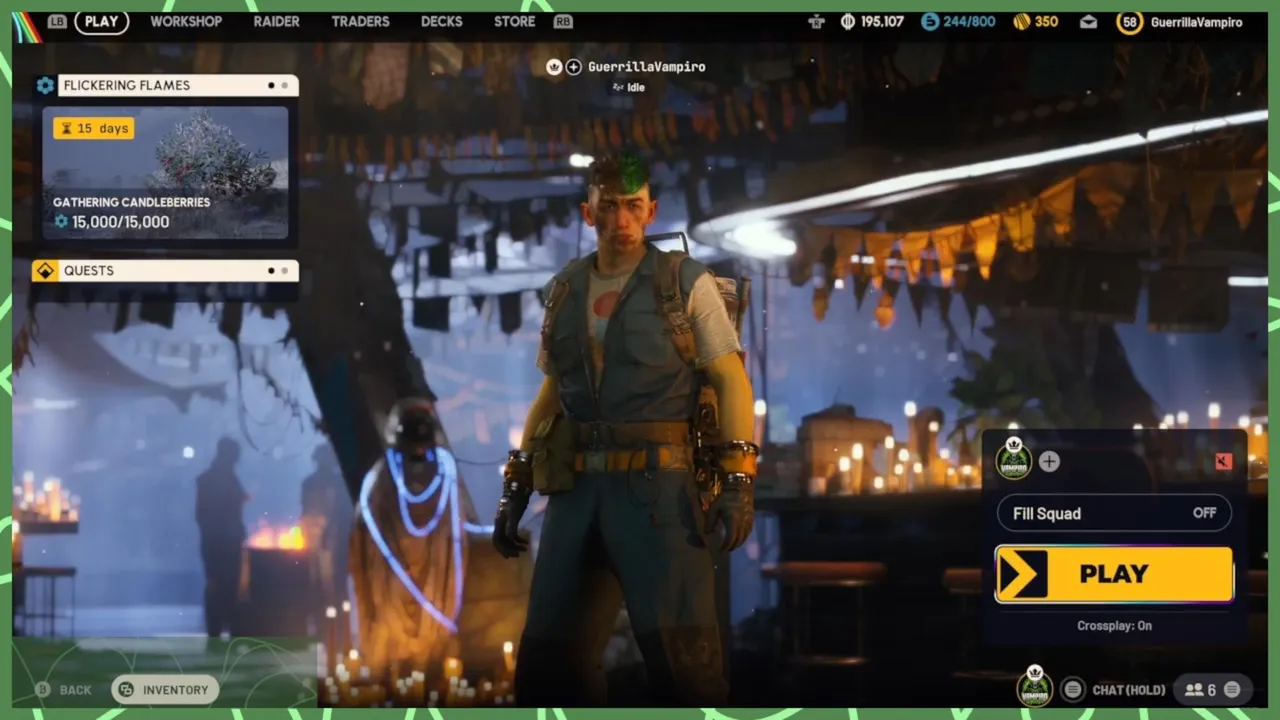Click the 15 days timer badge
This screenshot has height=720, width=1280.
coord(94,128)
